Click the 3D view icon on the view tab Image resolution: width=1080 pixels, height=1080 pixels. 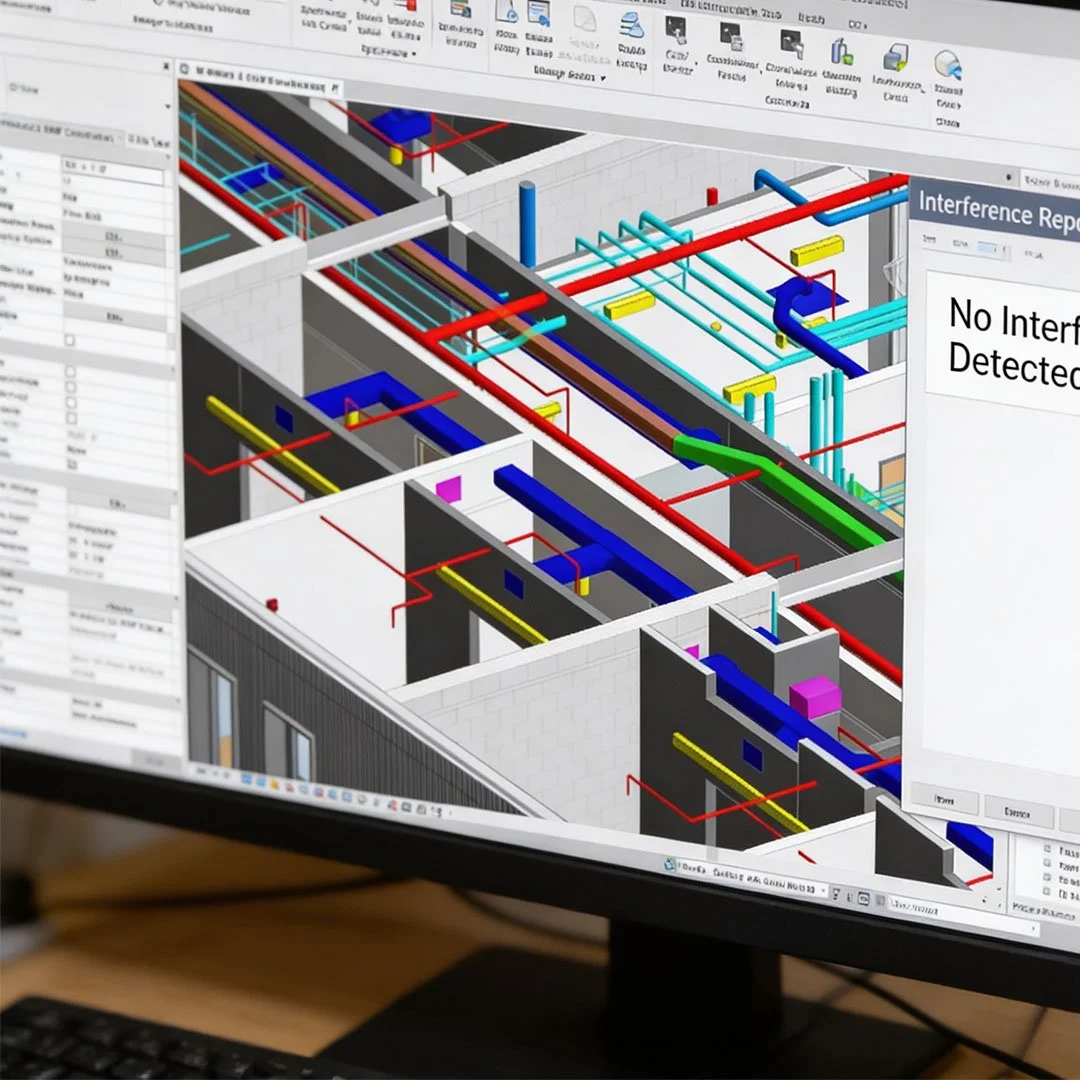tap(184, 69)
